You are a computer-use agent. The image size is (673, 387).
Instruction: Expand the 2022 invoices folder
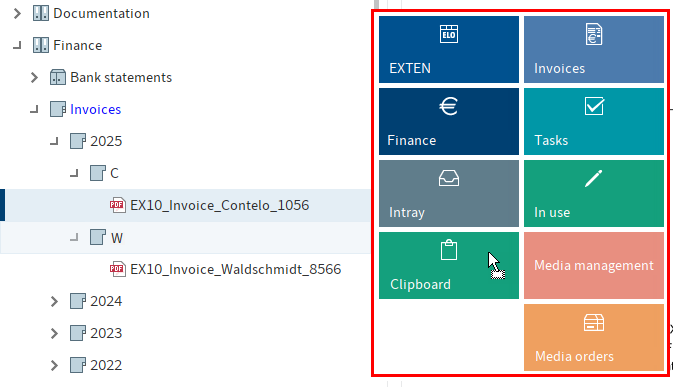54,365
